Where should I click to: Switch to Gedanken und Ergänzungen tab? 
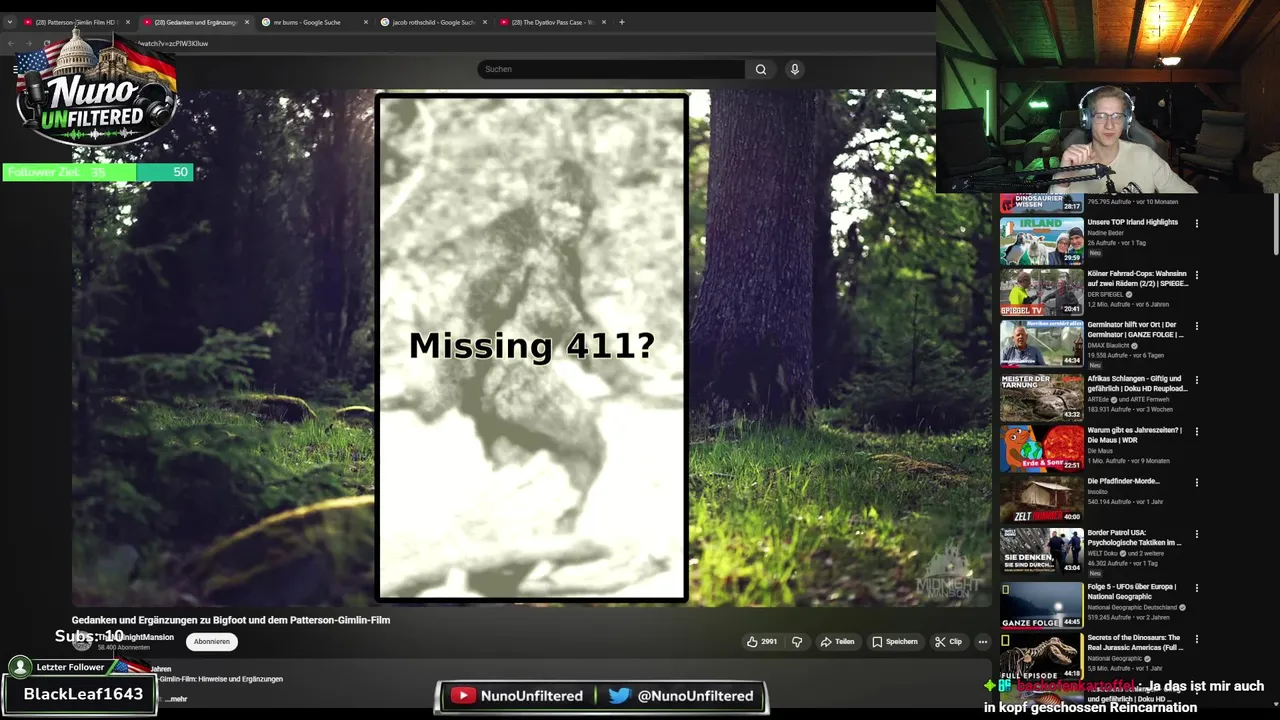pos(194,22)
